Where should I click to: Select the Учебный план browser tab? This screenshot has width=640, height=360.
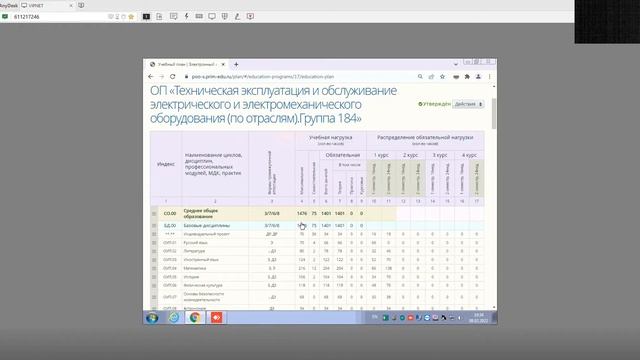(x=188, y=64)
